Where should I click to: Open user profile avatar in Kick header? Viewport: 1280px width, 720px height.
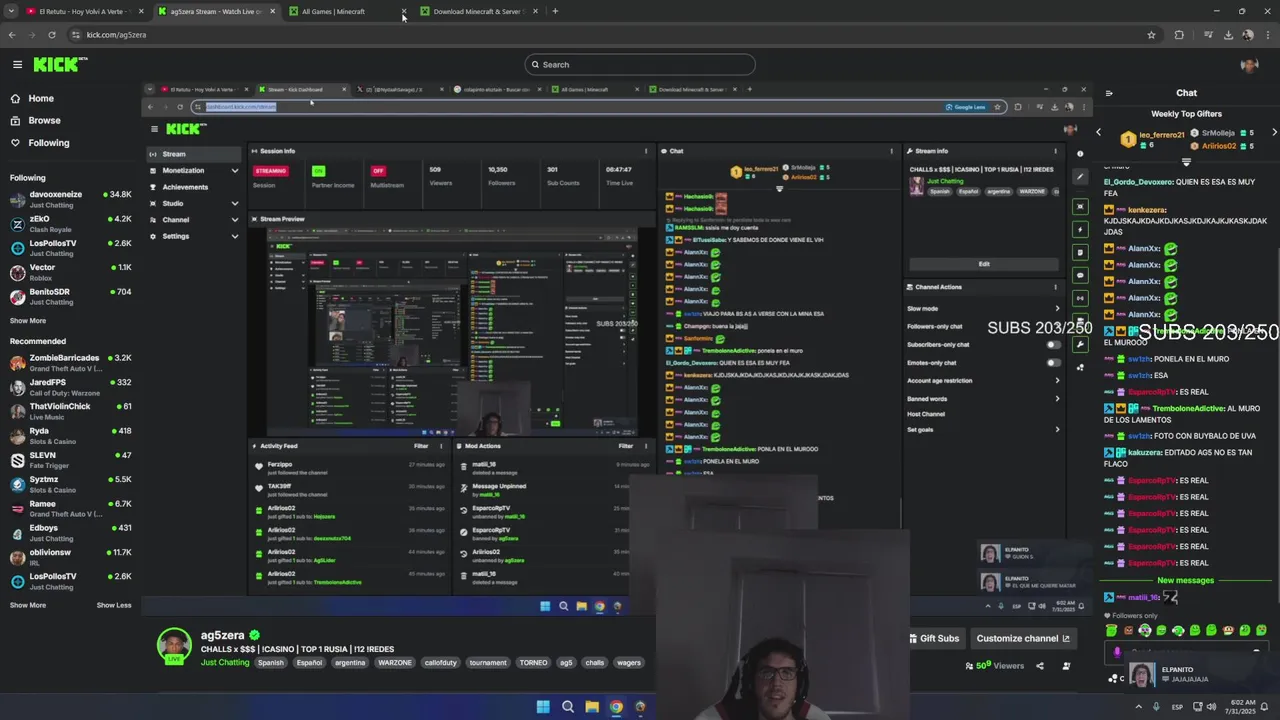tap(1249, 65)
